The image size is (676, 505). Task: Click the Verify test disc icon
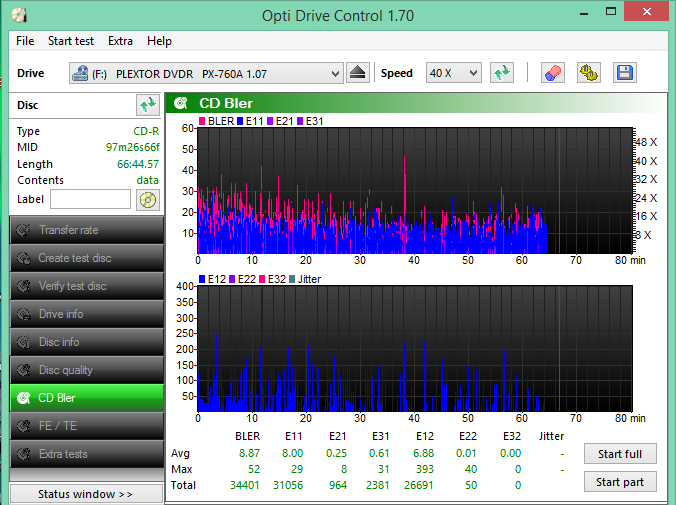(x=23, y=286)
